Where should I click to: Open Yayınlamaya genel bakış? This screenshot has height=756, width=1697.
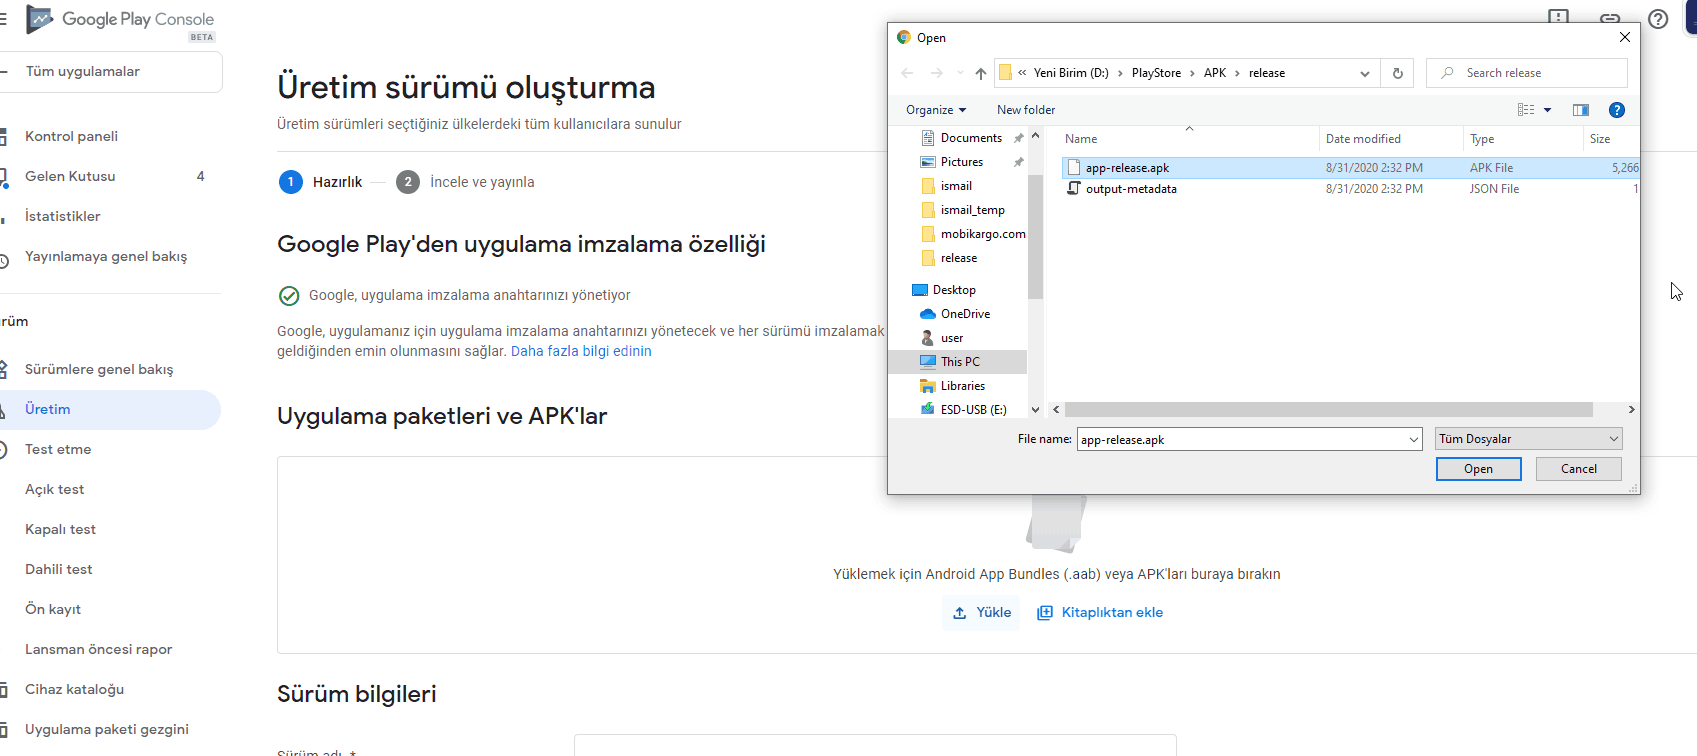[x=106, y=256]
